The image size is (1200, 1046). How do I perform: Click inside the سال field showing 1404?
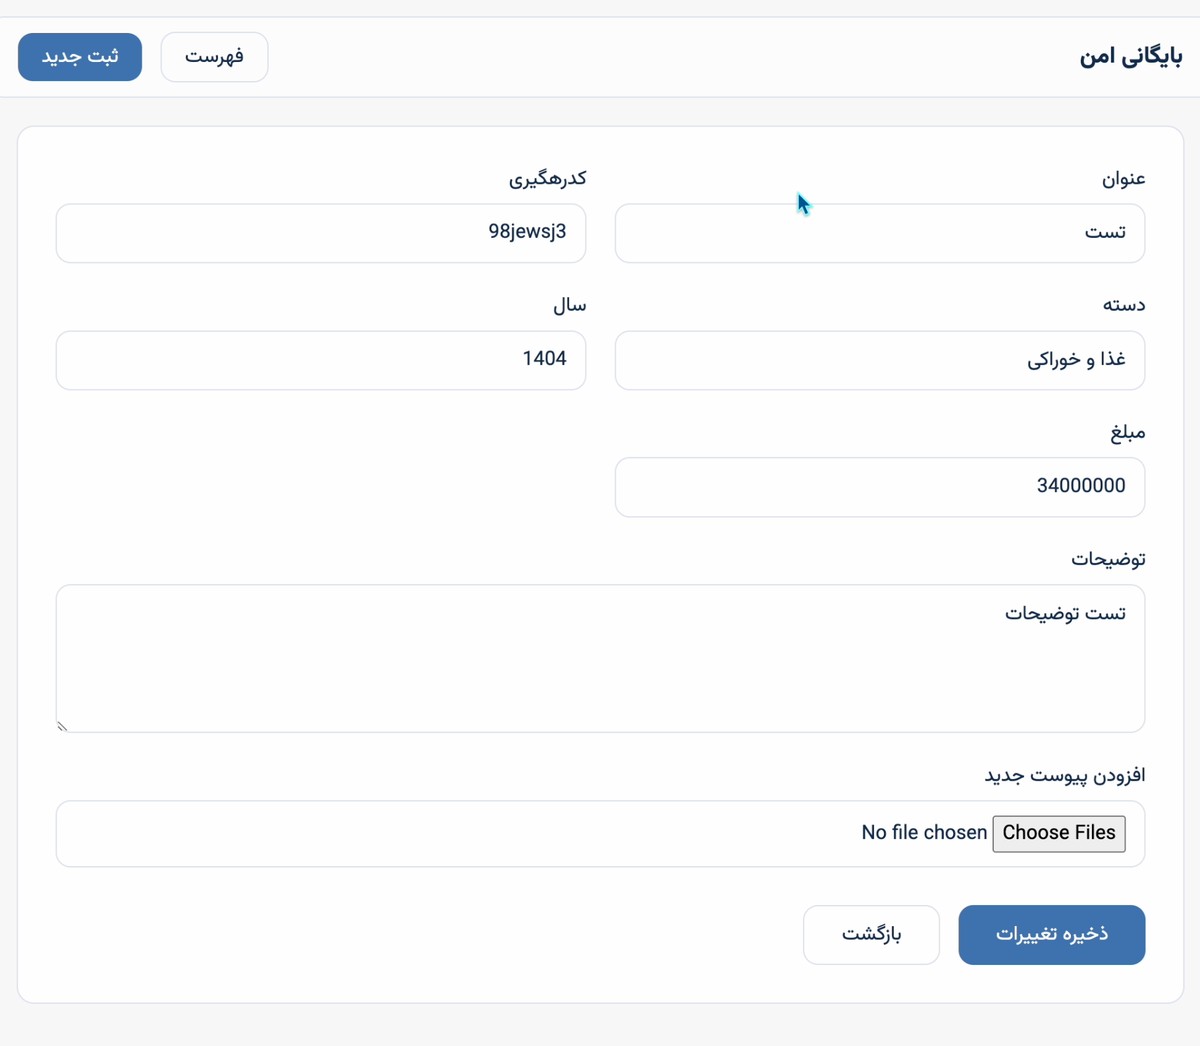[320, 360]
